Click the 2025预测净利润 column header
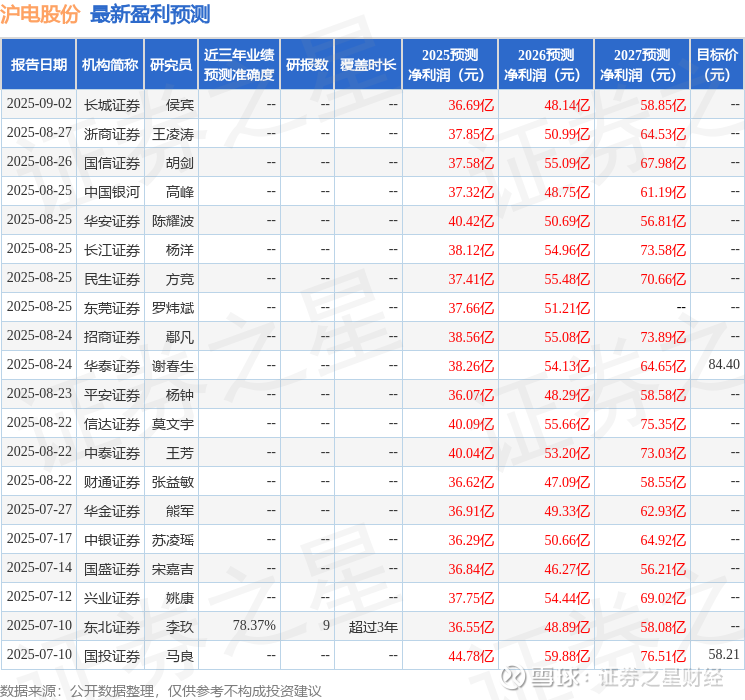 click(450, 65)
